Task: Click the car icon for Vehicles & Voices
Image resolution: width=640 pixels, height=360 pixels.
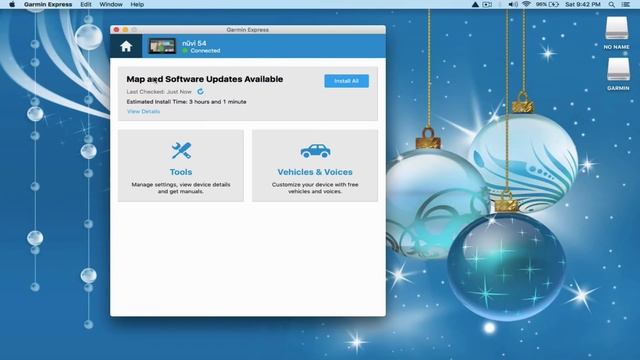Action: [316, 151]
